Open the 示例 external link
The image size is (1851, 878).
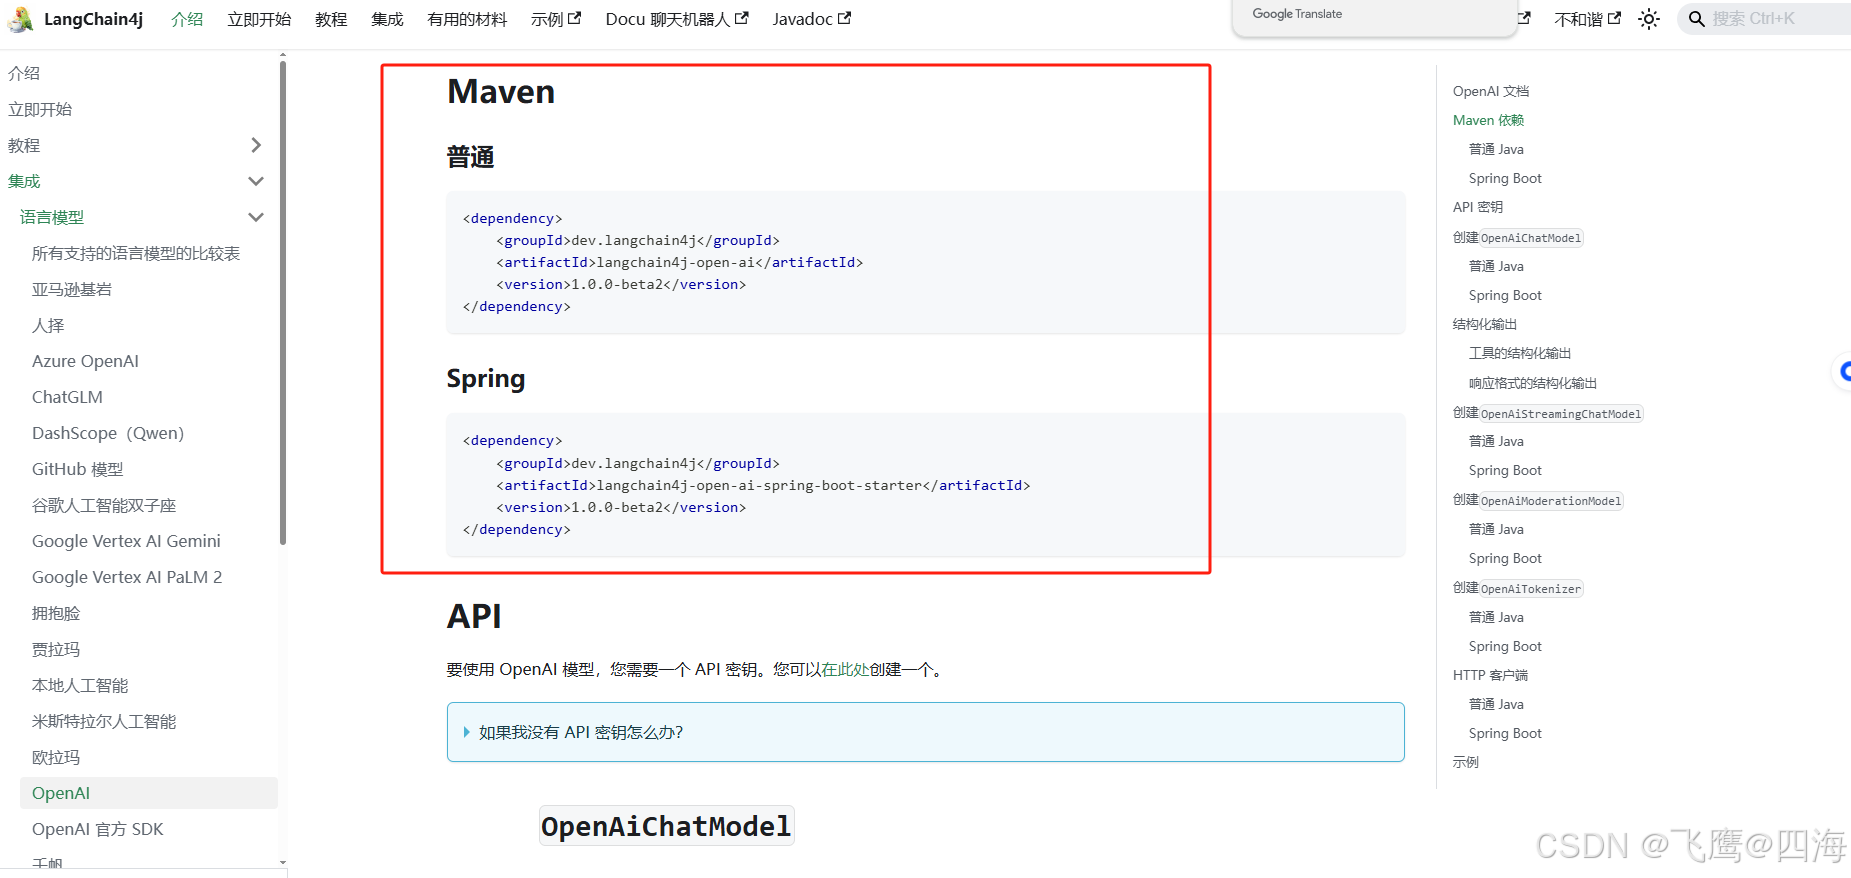(x=556, y=19)
